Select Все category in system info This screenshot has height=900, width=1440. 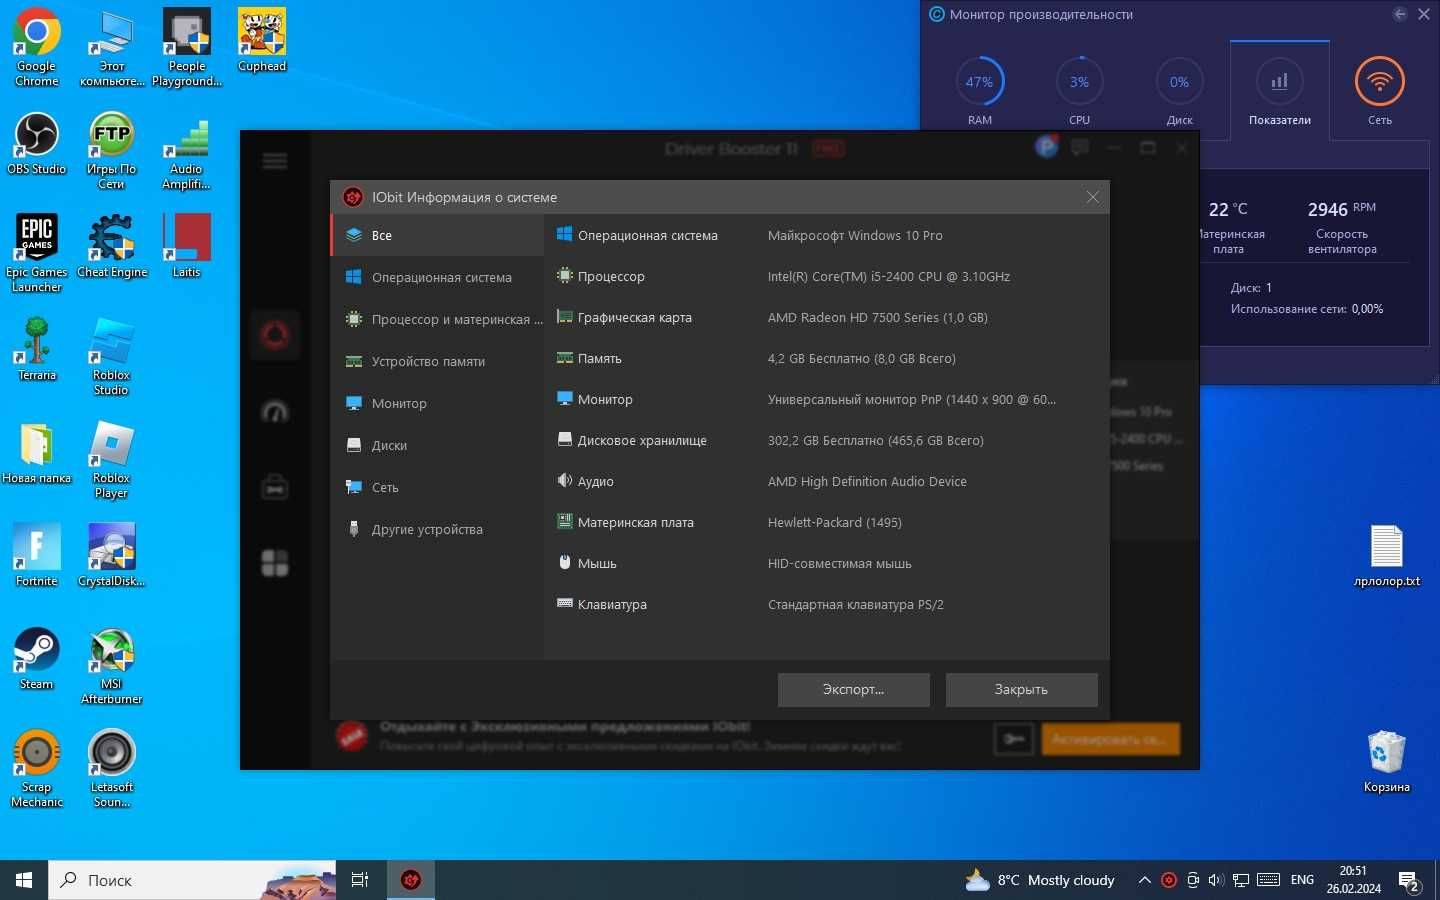click(x=438, y=235)
